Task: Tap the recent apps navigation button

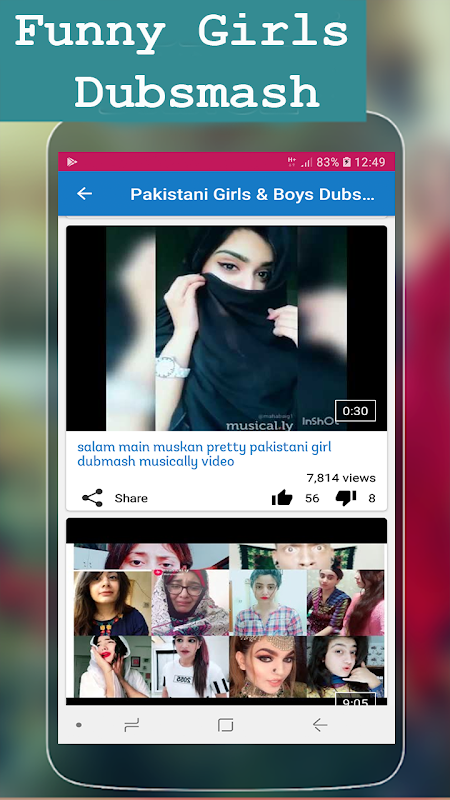Action: pyautogui.click(x=132, y=724)
